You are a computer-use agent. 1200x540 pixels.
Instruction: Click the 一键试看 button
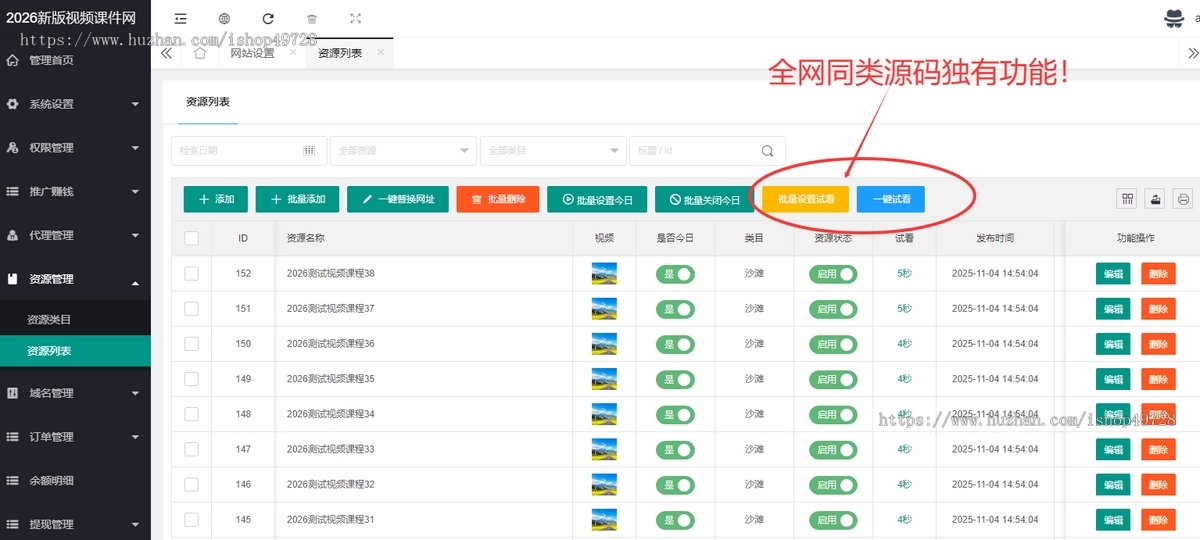point(891,199)
